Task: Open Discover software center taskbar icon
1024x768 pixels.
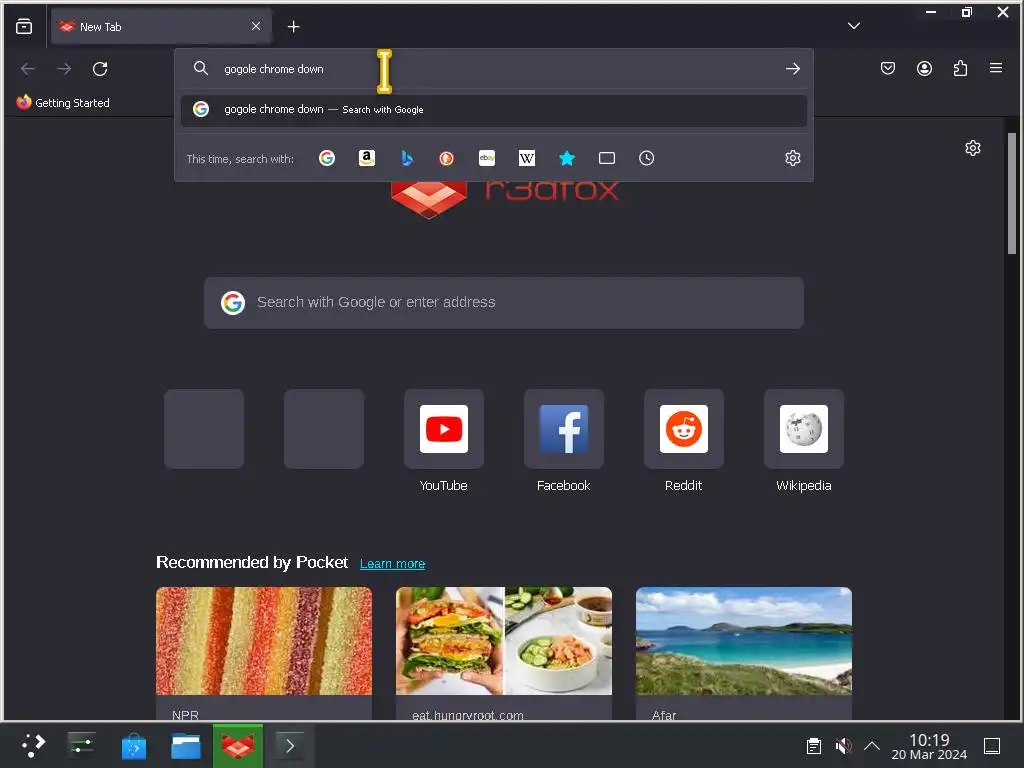Action: click(x=134, y=746)
